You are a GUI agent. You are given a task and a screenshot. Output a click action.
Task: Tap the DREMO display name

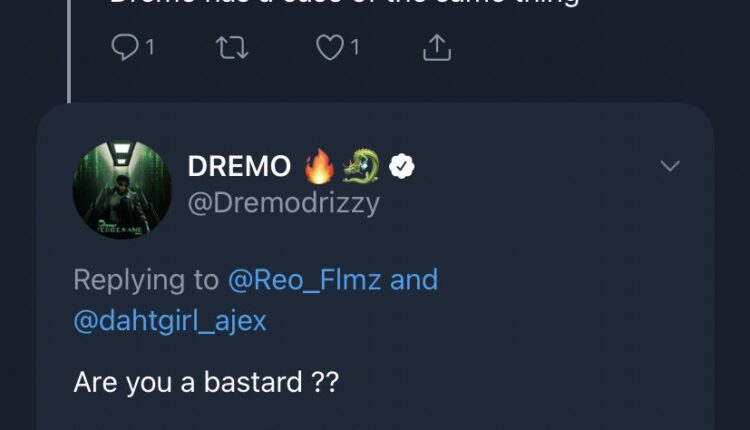tap(240, 167)
